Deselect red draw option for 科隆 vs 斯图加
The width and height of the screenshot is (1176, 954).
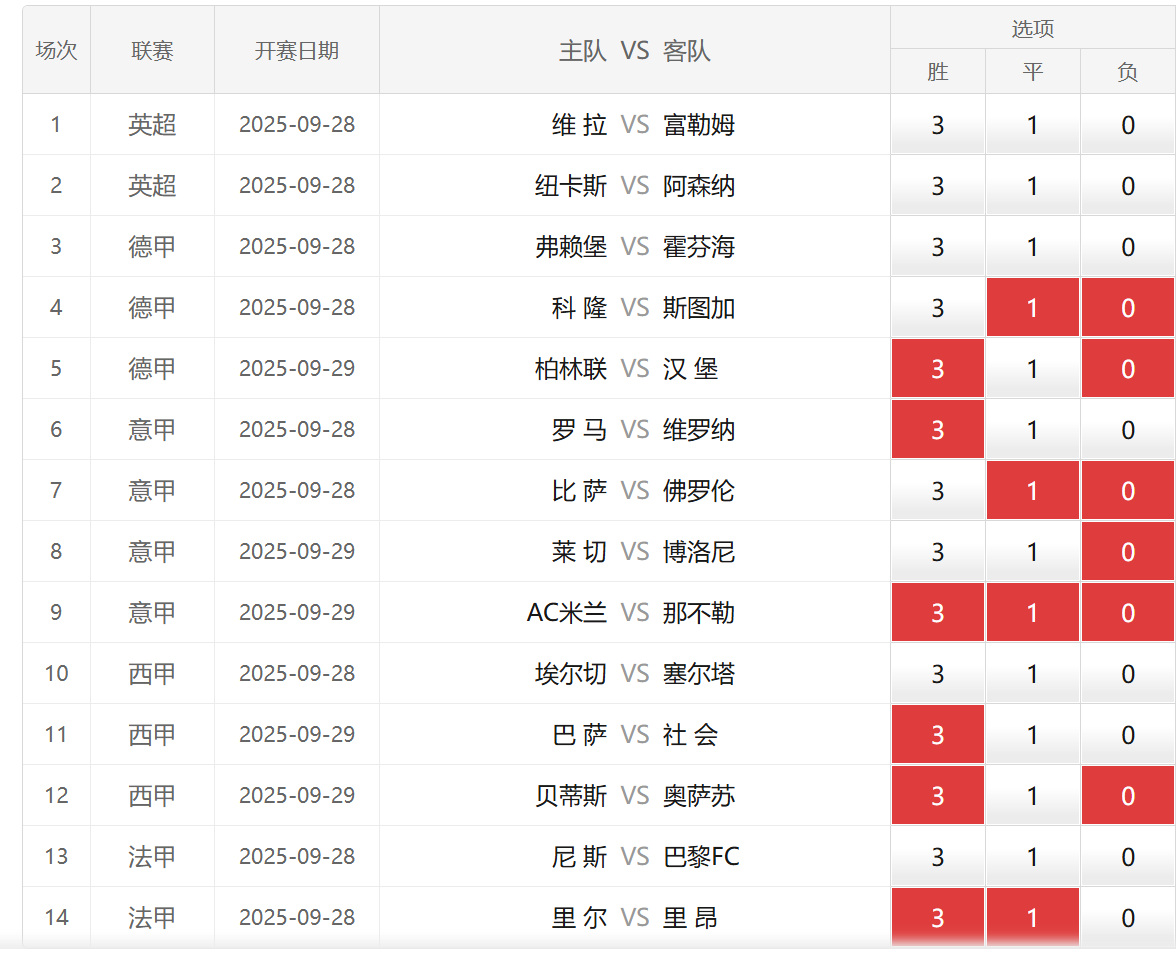pyautogui.click(x=1032, y=308)
